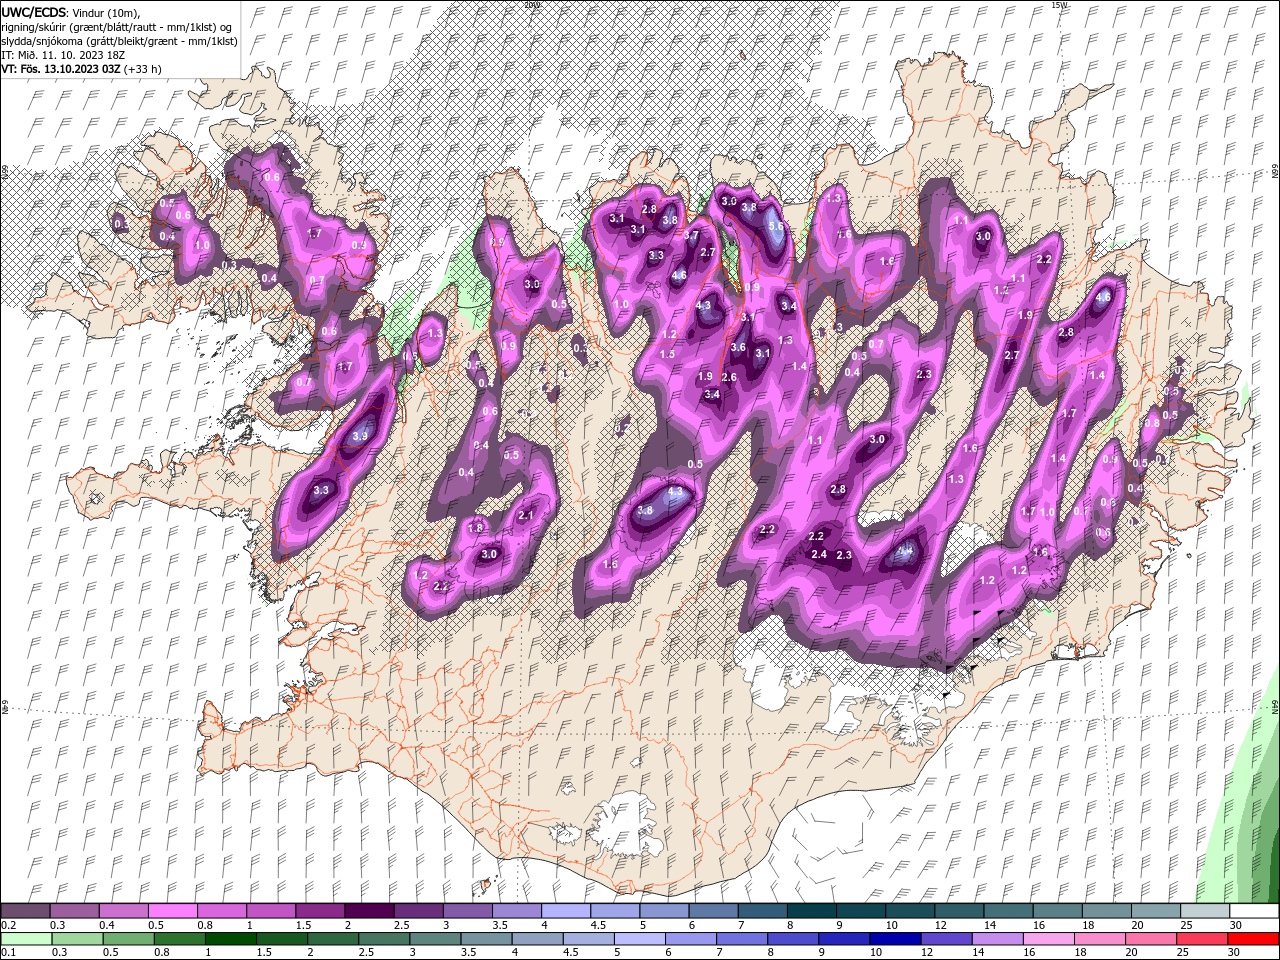Click the '30' label in the lower legend
The width and height of the screenshot is (1280, 960).
click(1236, 953)
